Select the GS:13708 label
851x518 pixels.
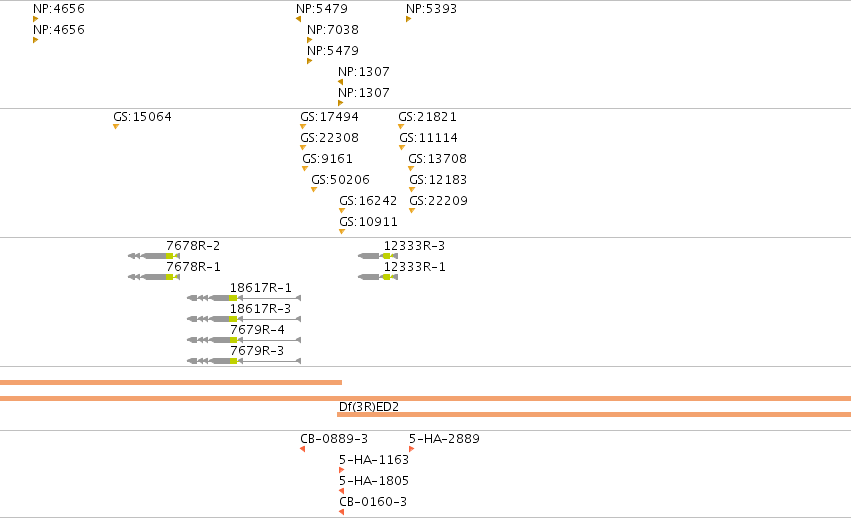coord(437,159)
